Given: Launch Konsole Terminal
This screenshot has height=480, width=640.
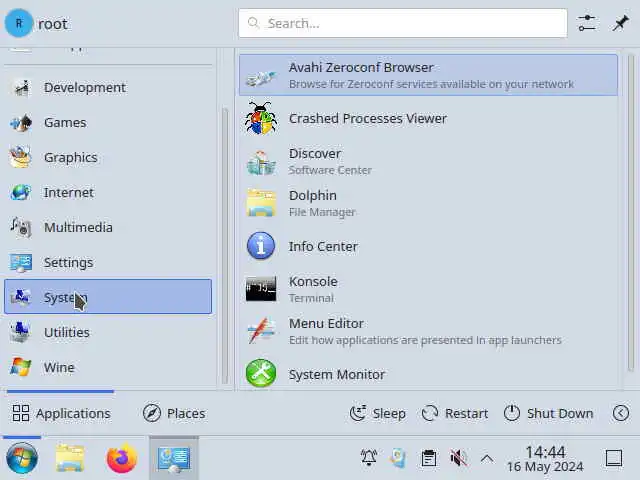Looking at the screenshot, I should coord(428,289).
